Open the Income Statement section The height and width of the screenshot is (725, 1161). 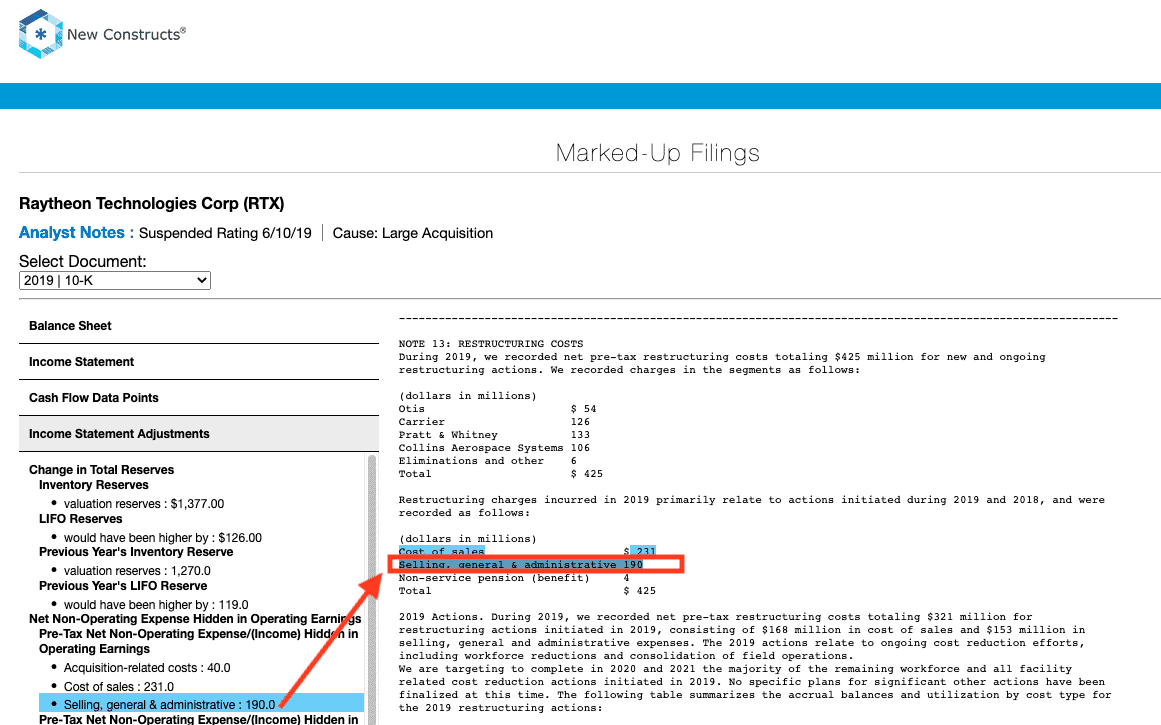(198, 362)
